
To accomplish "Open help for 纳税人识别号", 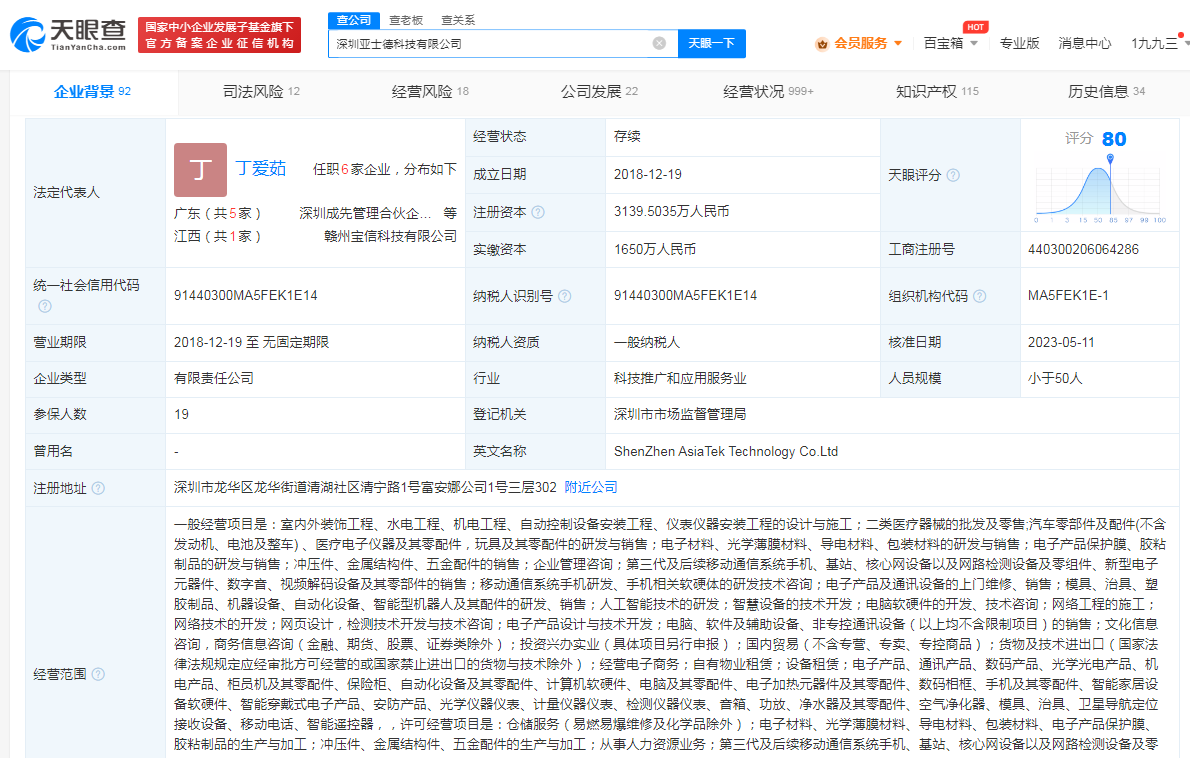I will (565, 297).
